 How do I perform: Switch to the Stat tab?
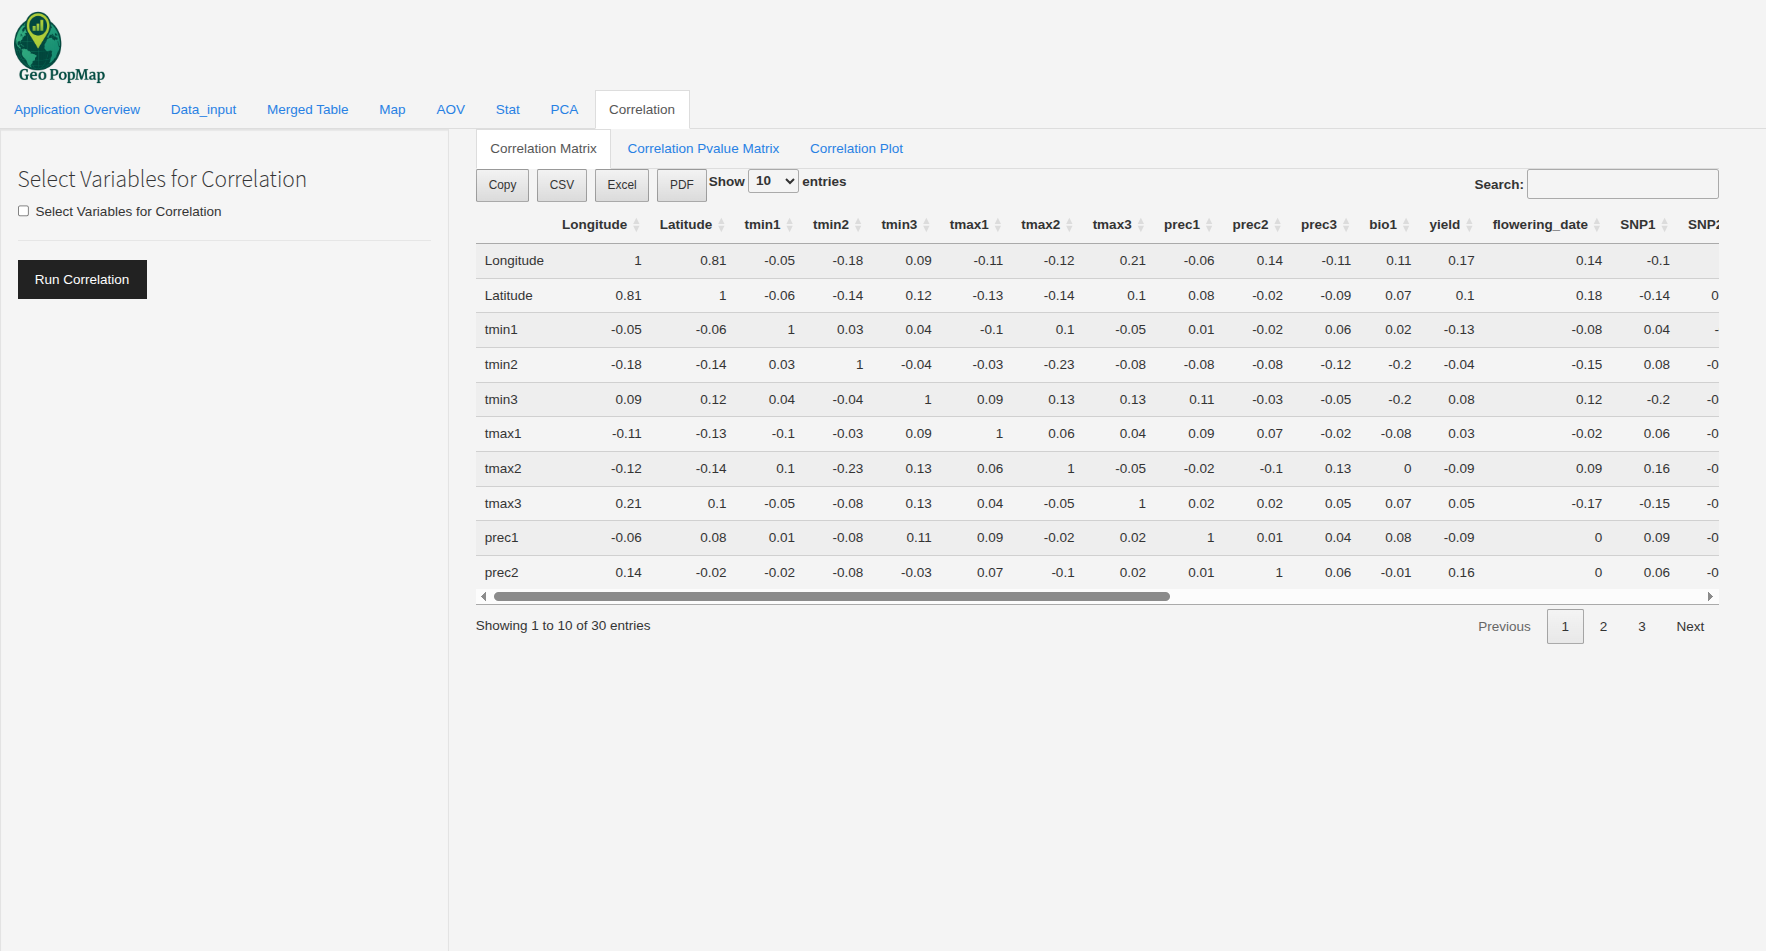(x=508, y=110)
